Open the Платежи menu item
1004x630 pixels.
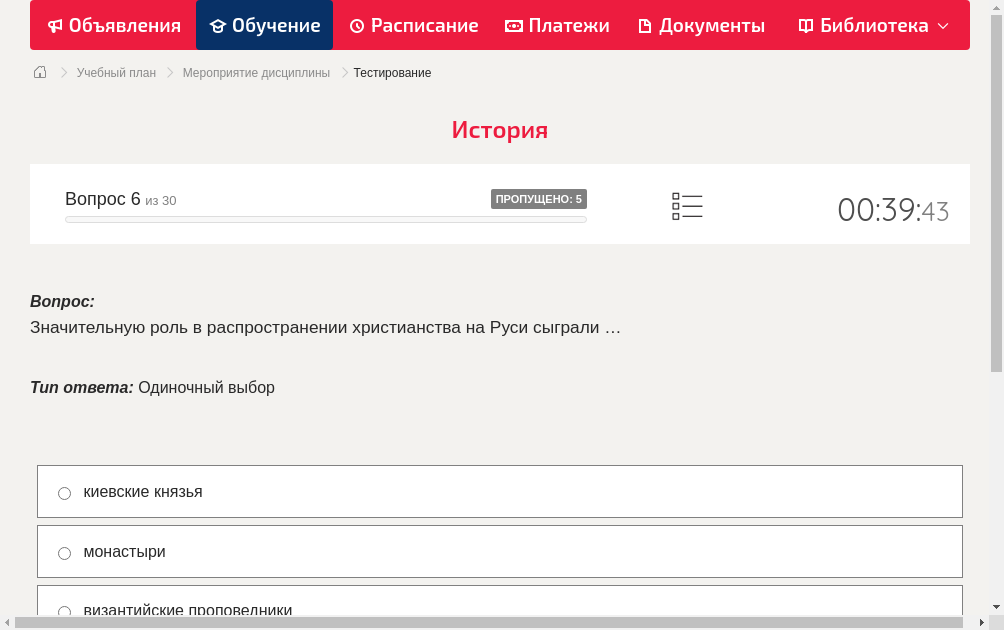pos(557,25)
